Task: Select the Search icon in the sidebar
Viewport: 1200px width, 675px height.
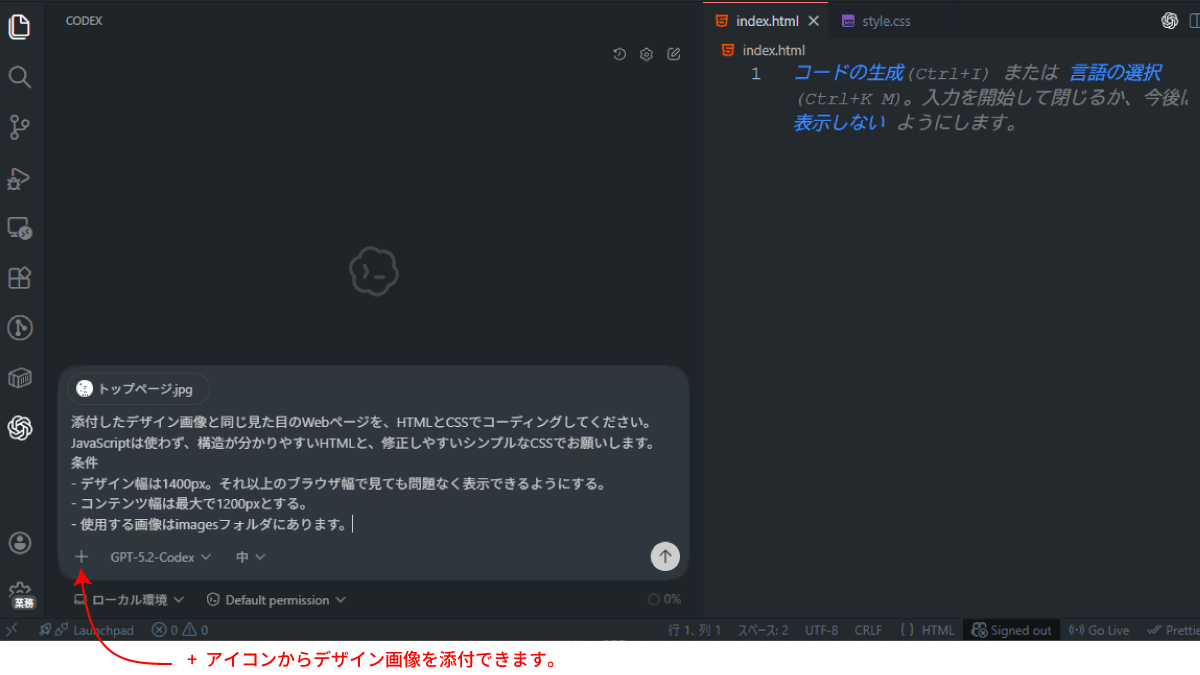Action: coord(21,77)
